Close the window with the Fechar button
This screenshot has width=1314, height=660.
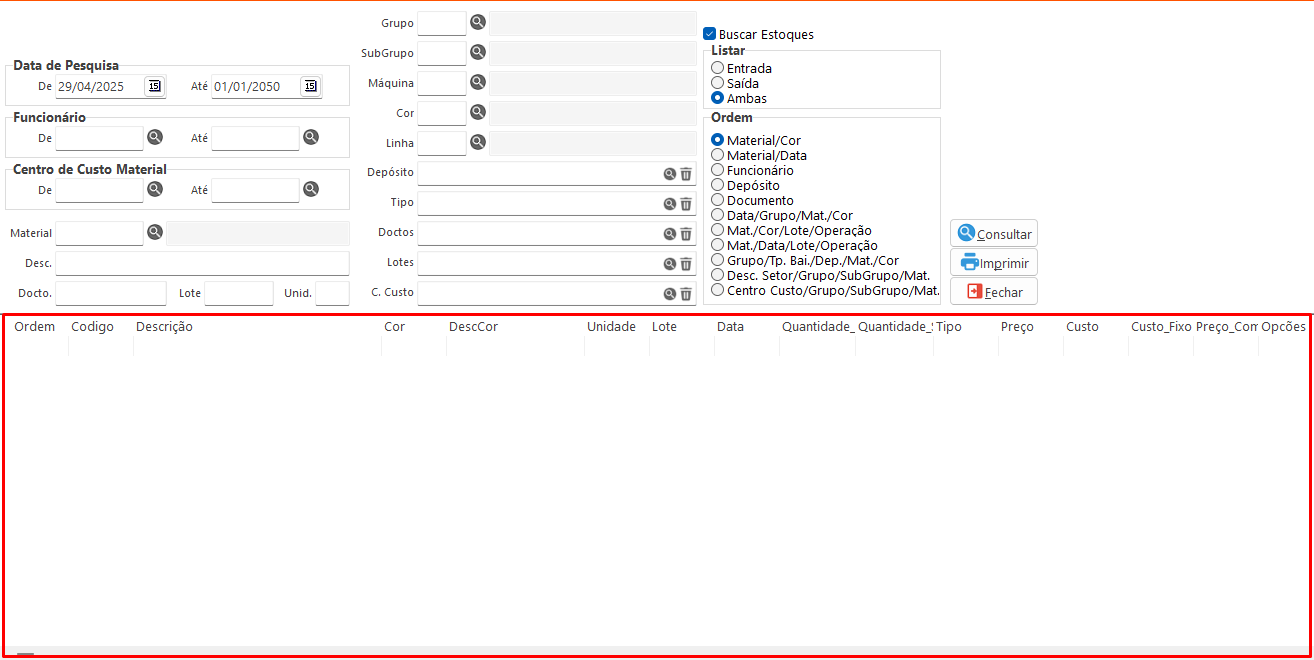coord(994,292)
